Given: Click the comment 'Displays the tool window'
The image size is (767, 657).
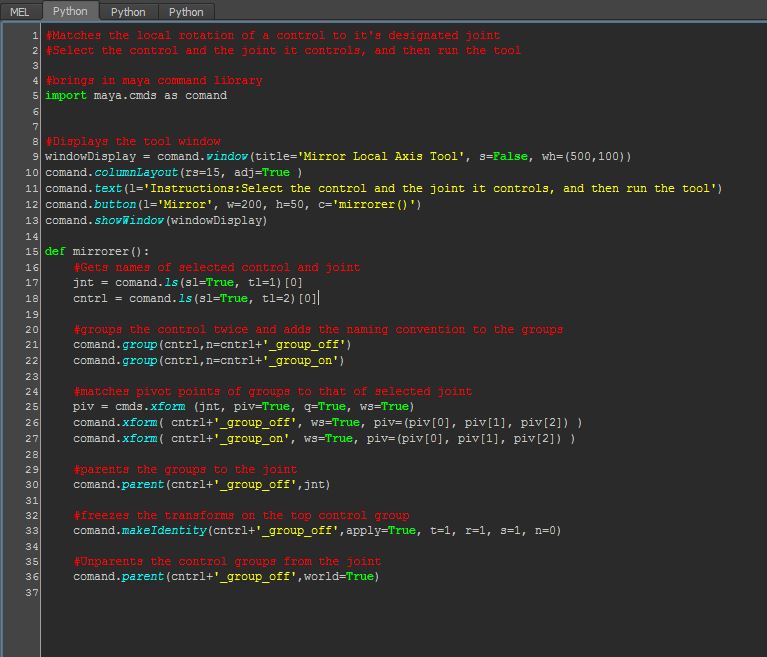Looking at the screenshot, I should tap(133, 141).
